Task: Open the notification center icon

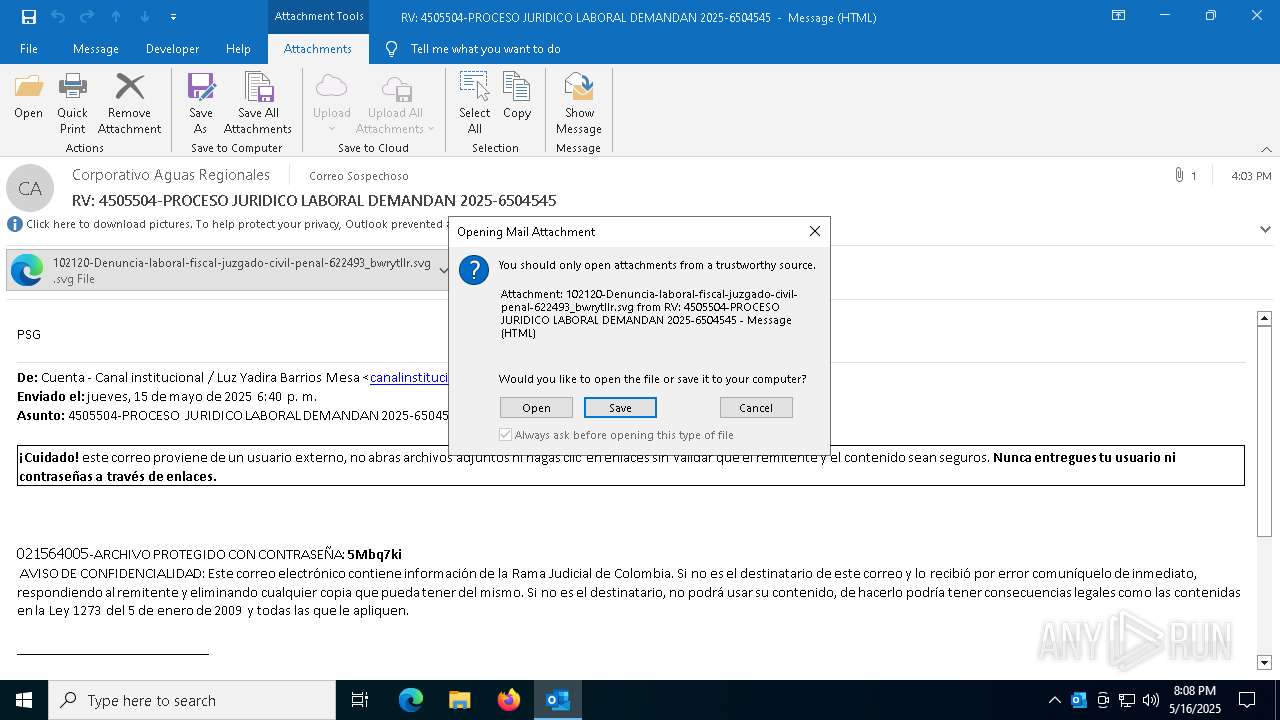Action: (x=1247, y=700)
